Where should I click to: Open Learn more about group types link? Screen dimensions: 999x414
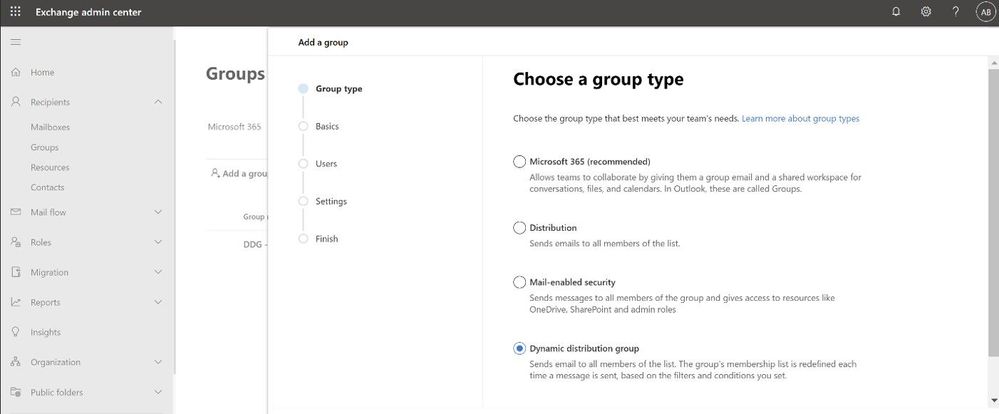800,118
